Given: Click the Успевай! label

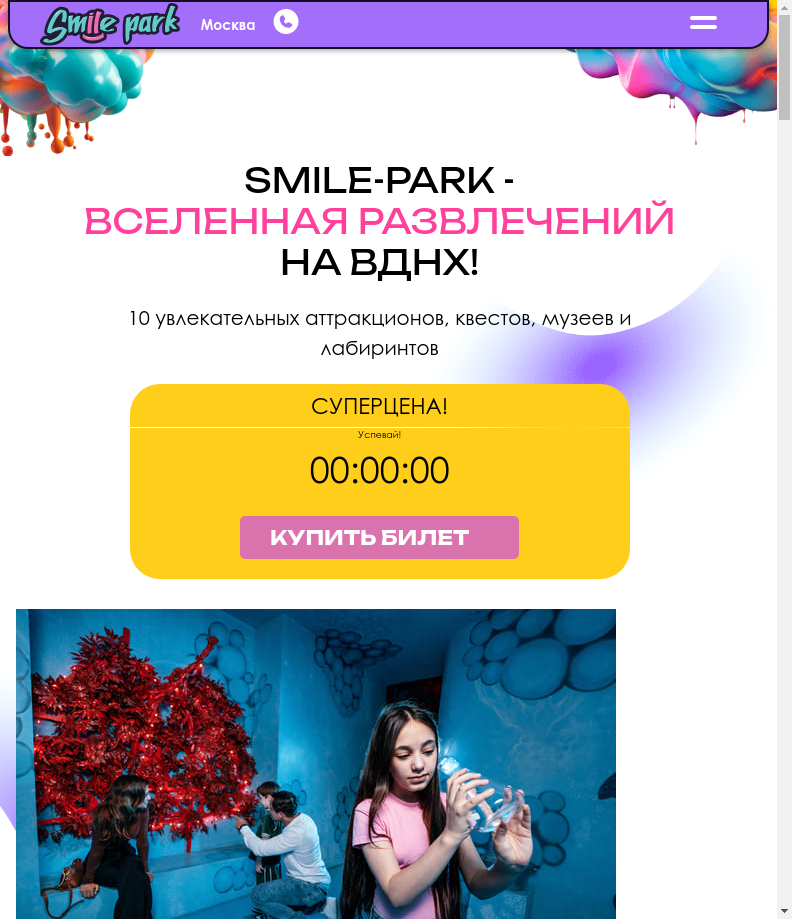Looking at the screenshot, I should pyautogui.click(x=379, y=435).
